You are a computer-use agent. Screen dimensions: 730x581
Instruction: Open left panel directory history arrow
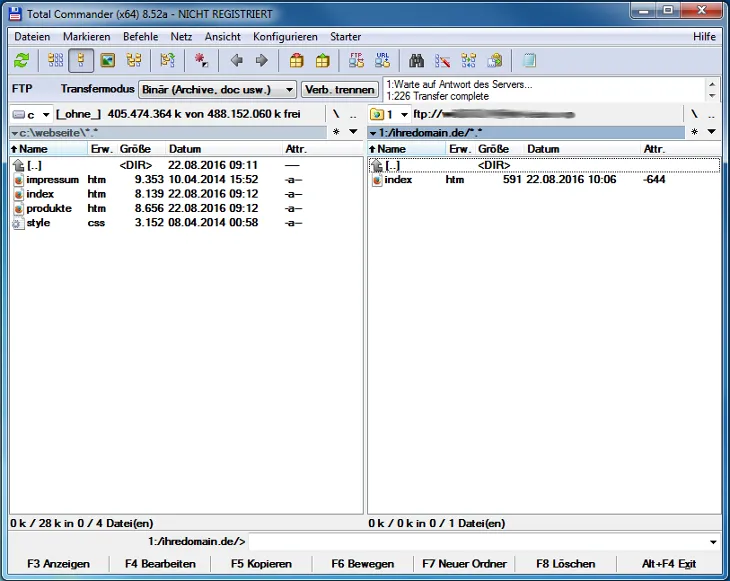(353, 132)
